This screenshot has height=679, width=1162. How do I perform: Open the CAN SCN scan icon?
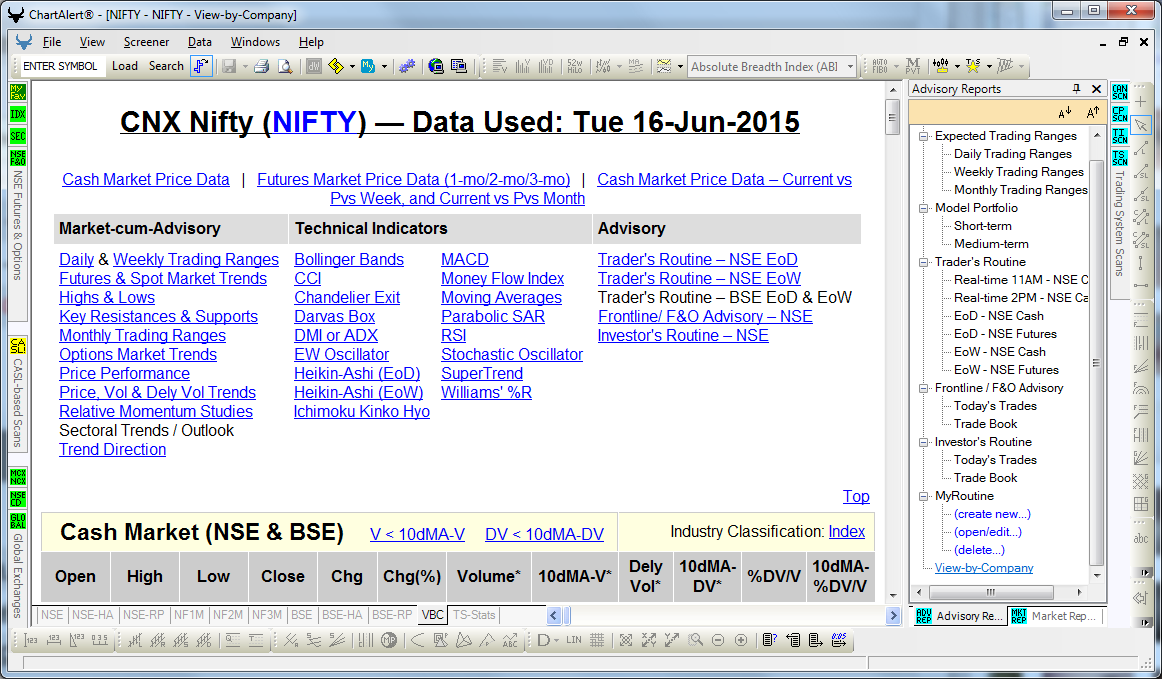[x=1120, y=92]
